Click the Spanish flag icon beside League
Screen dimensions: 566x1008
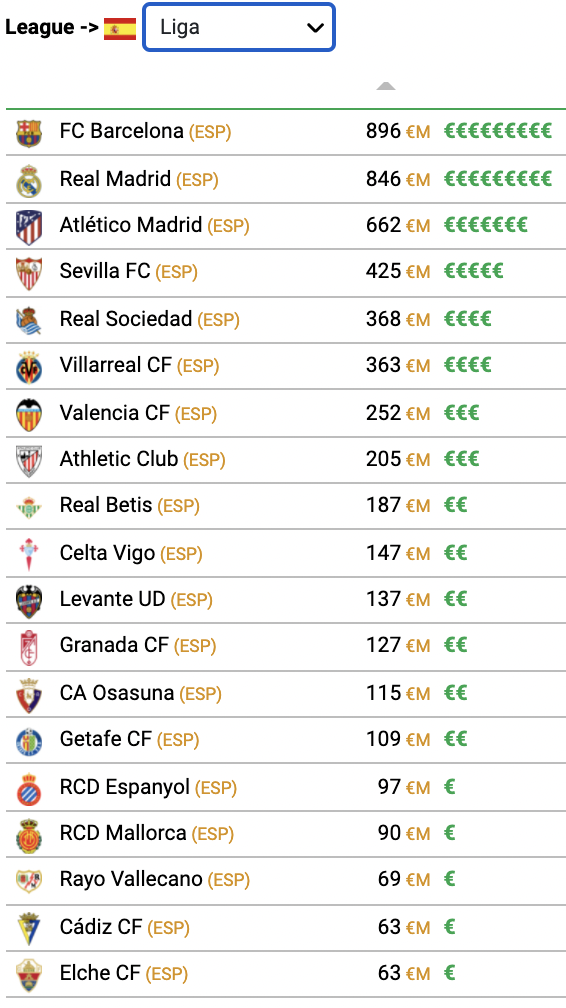(x=120, y=30)
